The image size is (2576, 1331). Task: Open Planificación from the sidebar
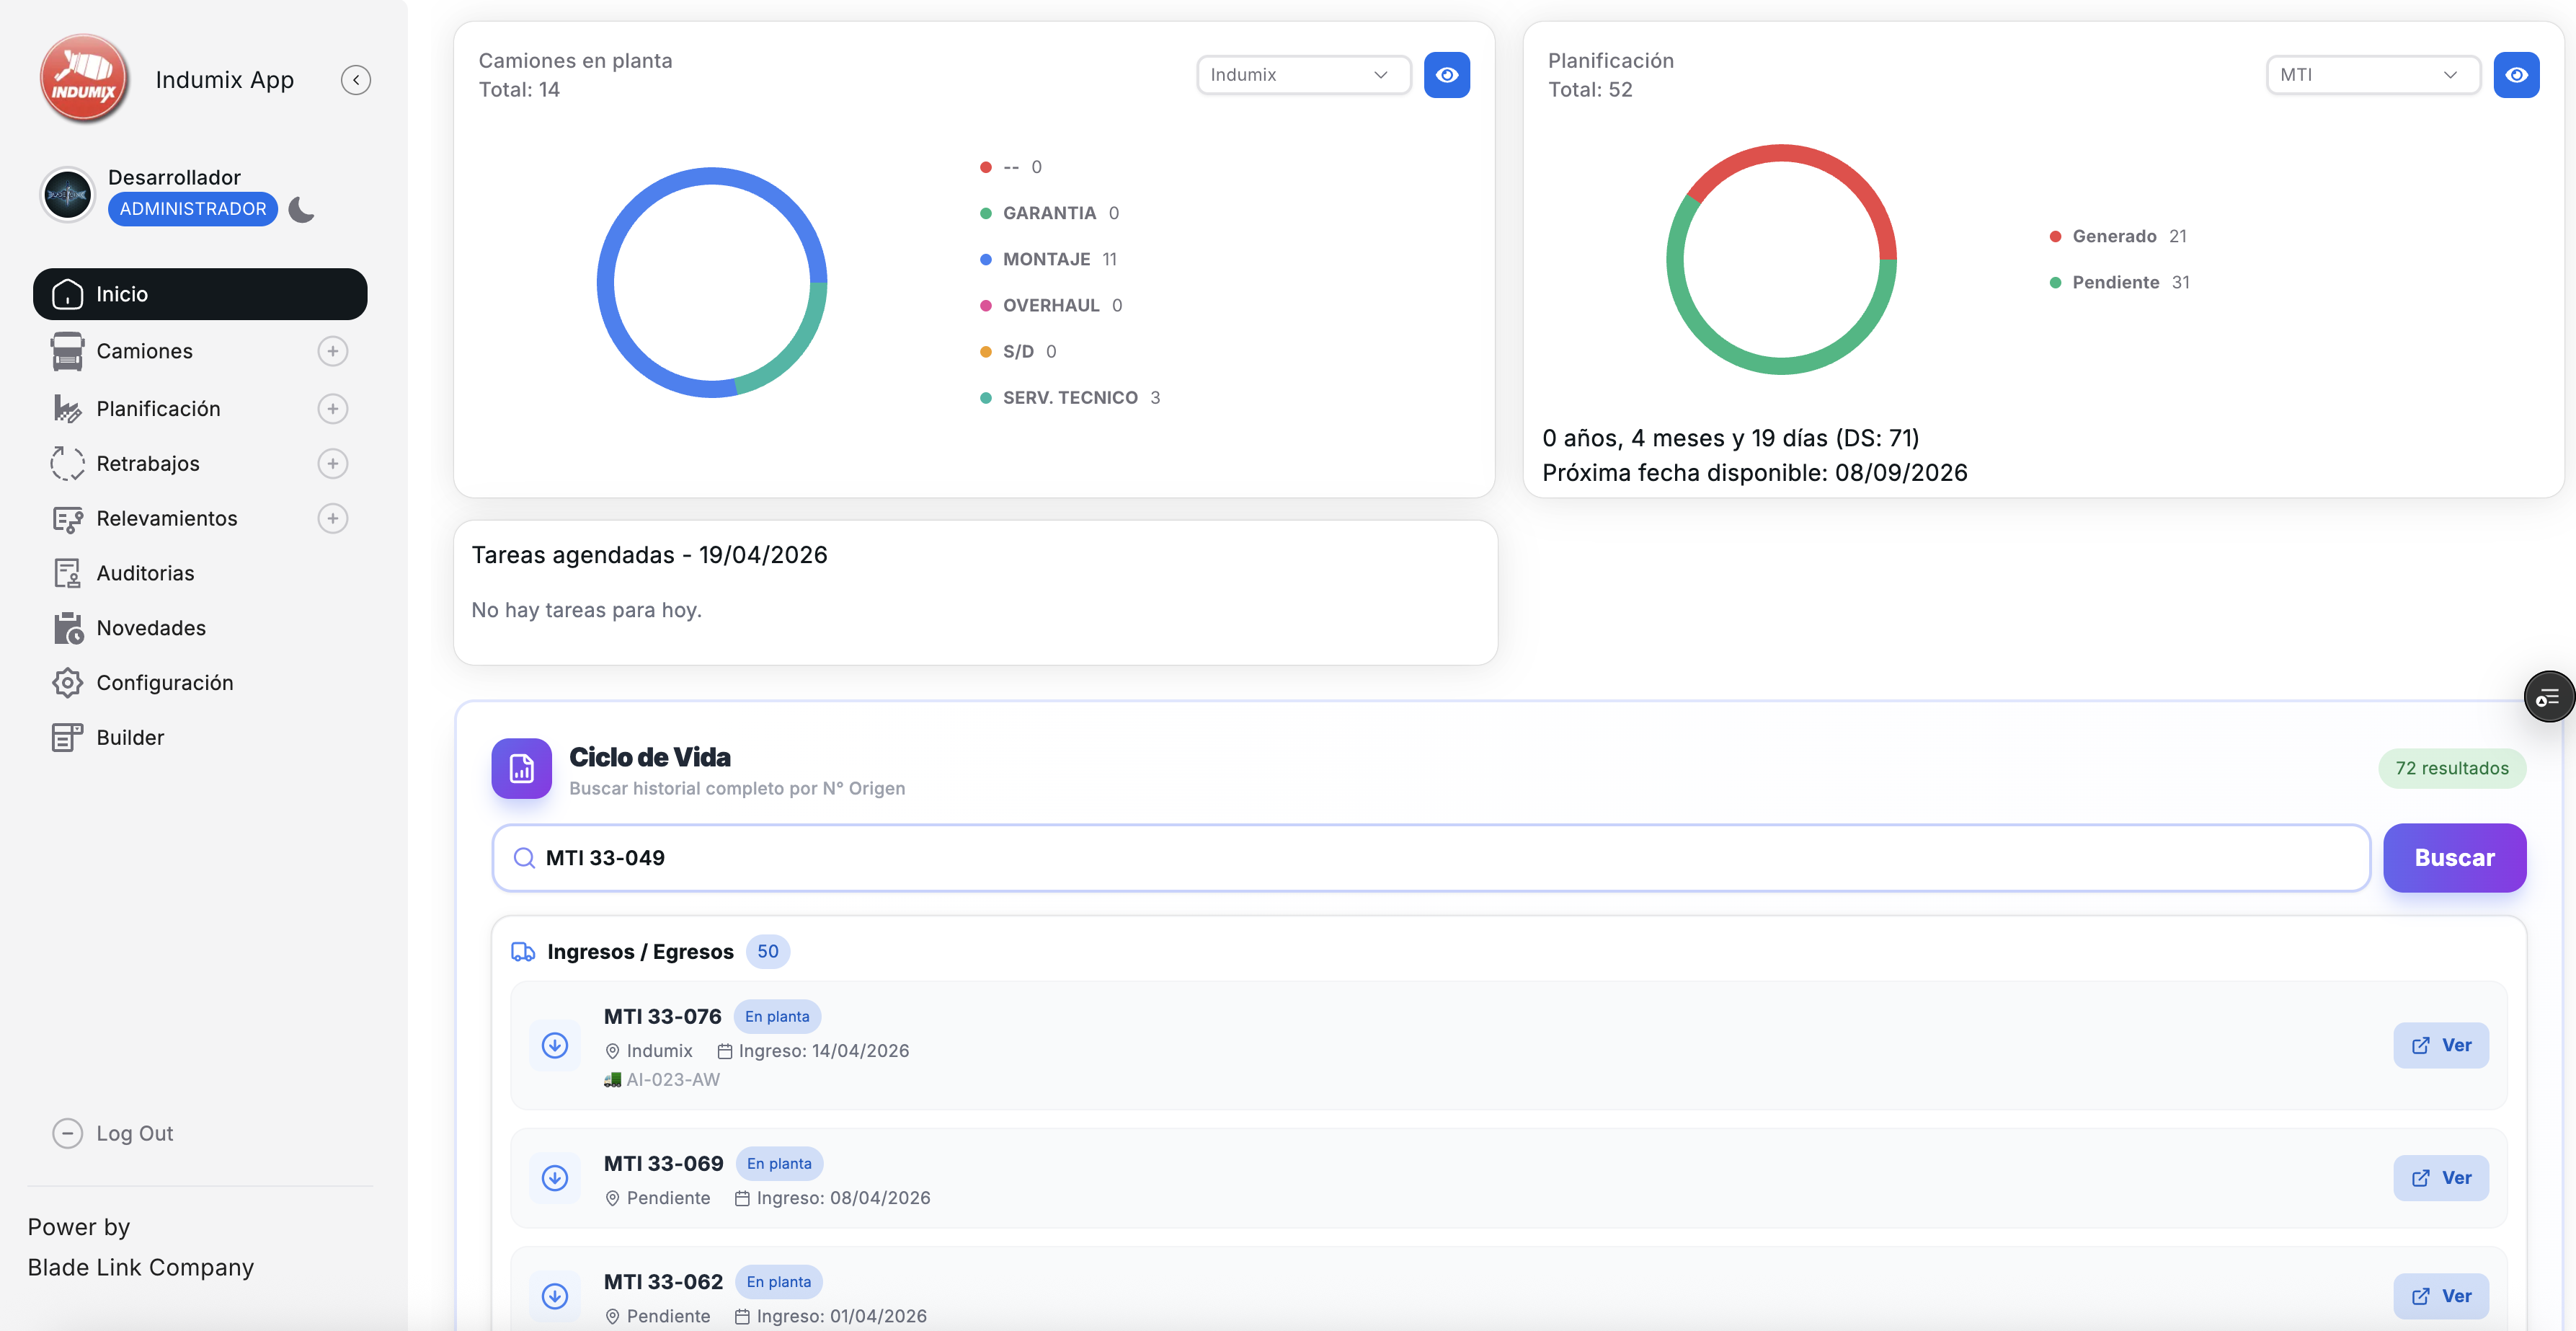158,408
